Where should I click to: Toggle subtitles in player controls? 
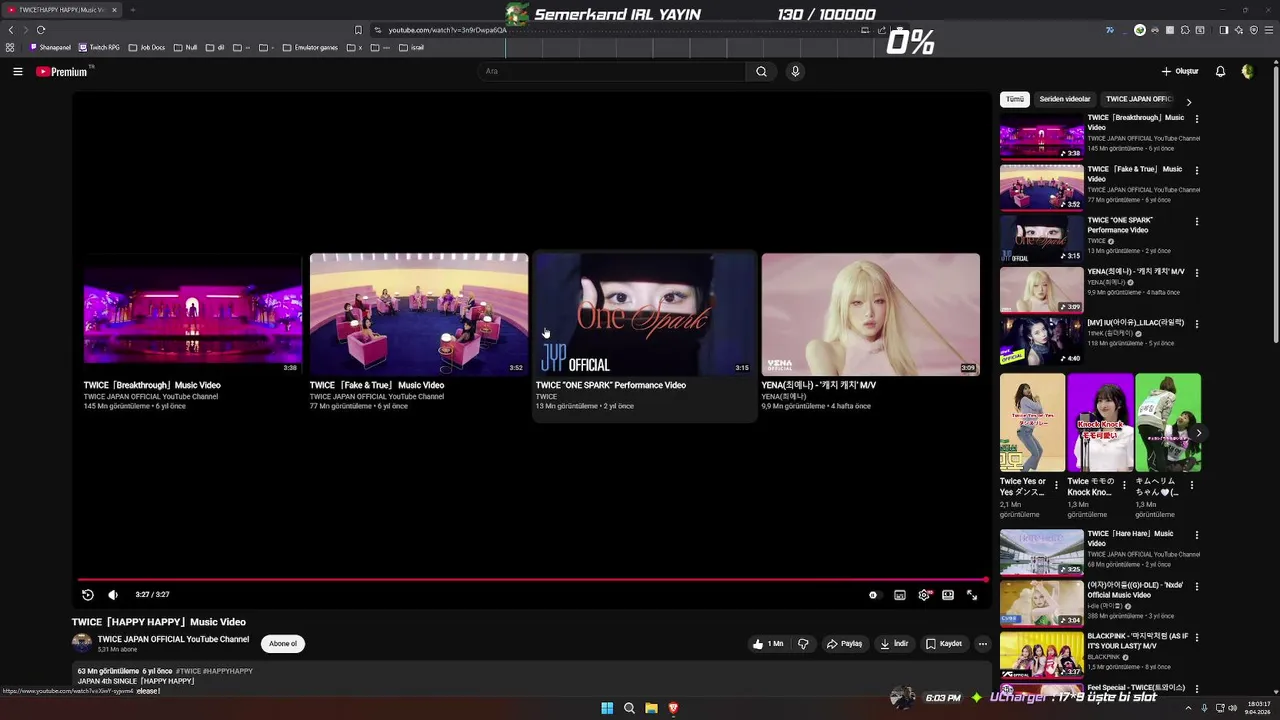pyautogui.click(x=900, y=595)
